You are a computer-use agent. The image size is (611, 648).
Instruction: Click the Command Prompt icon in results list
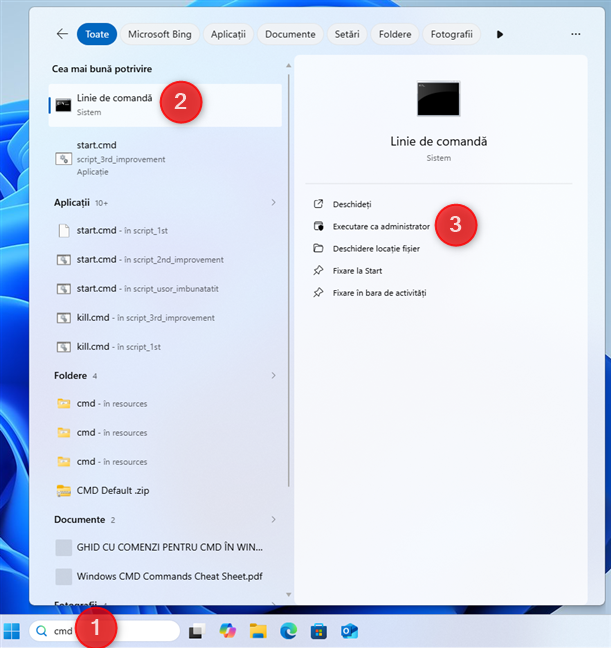pos(63,105)
